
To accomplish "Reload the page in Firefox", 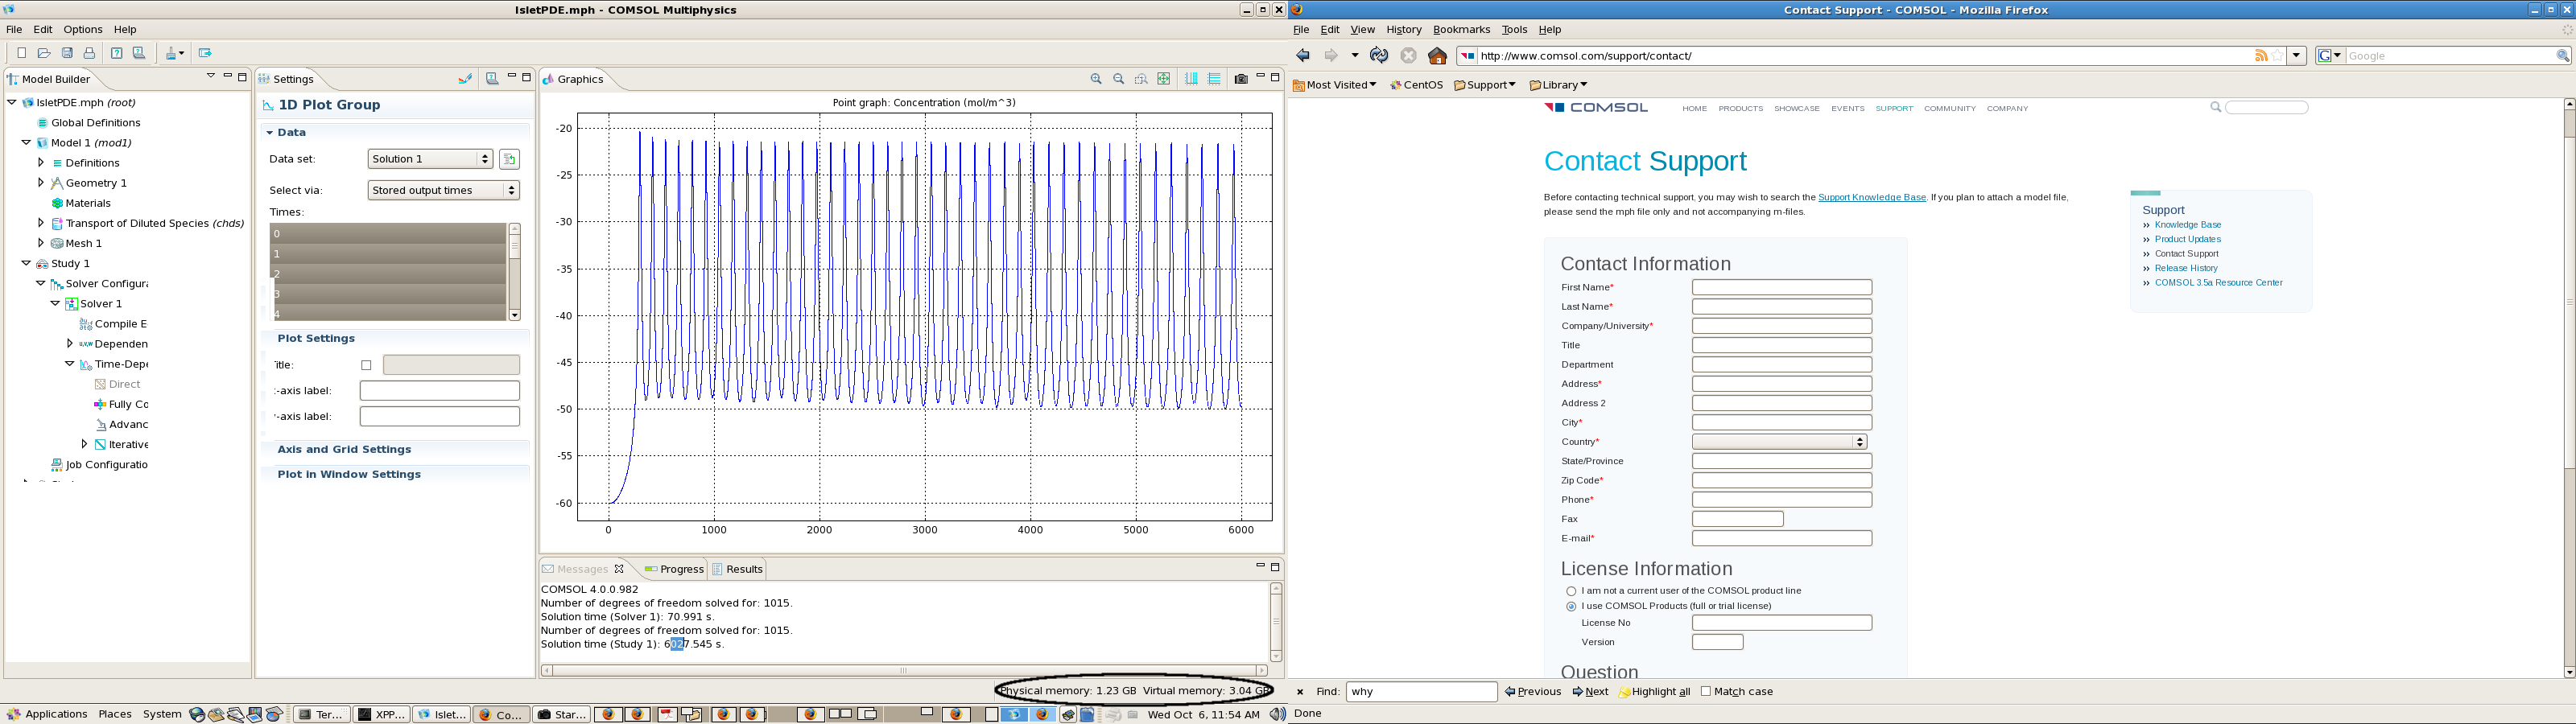I will [x=1379, y=56].
